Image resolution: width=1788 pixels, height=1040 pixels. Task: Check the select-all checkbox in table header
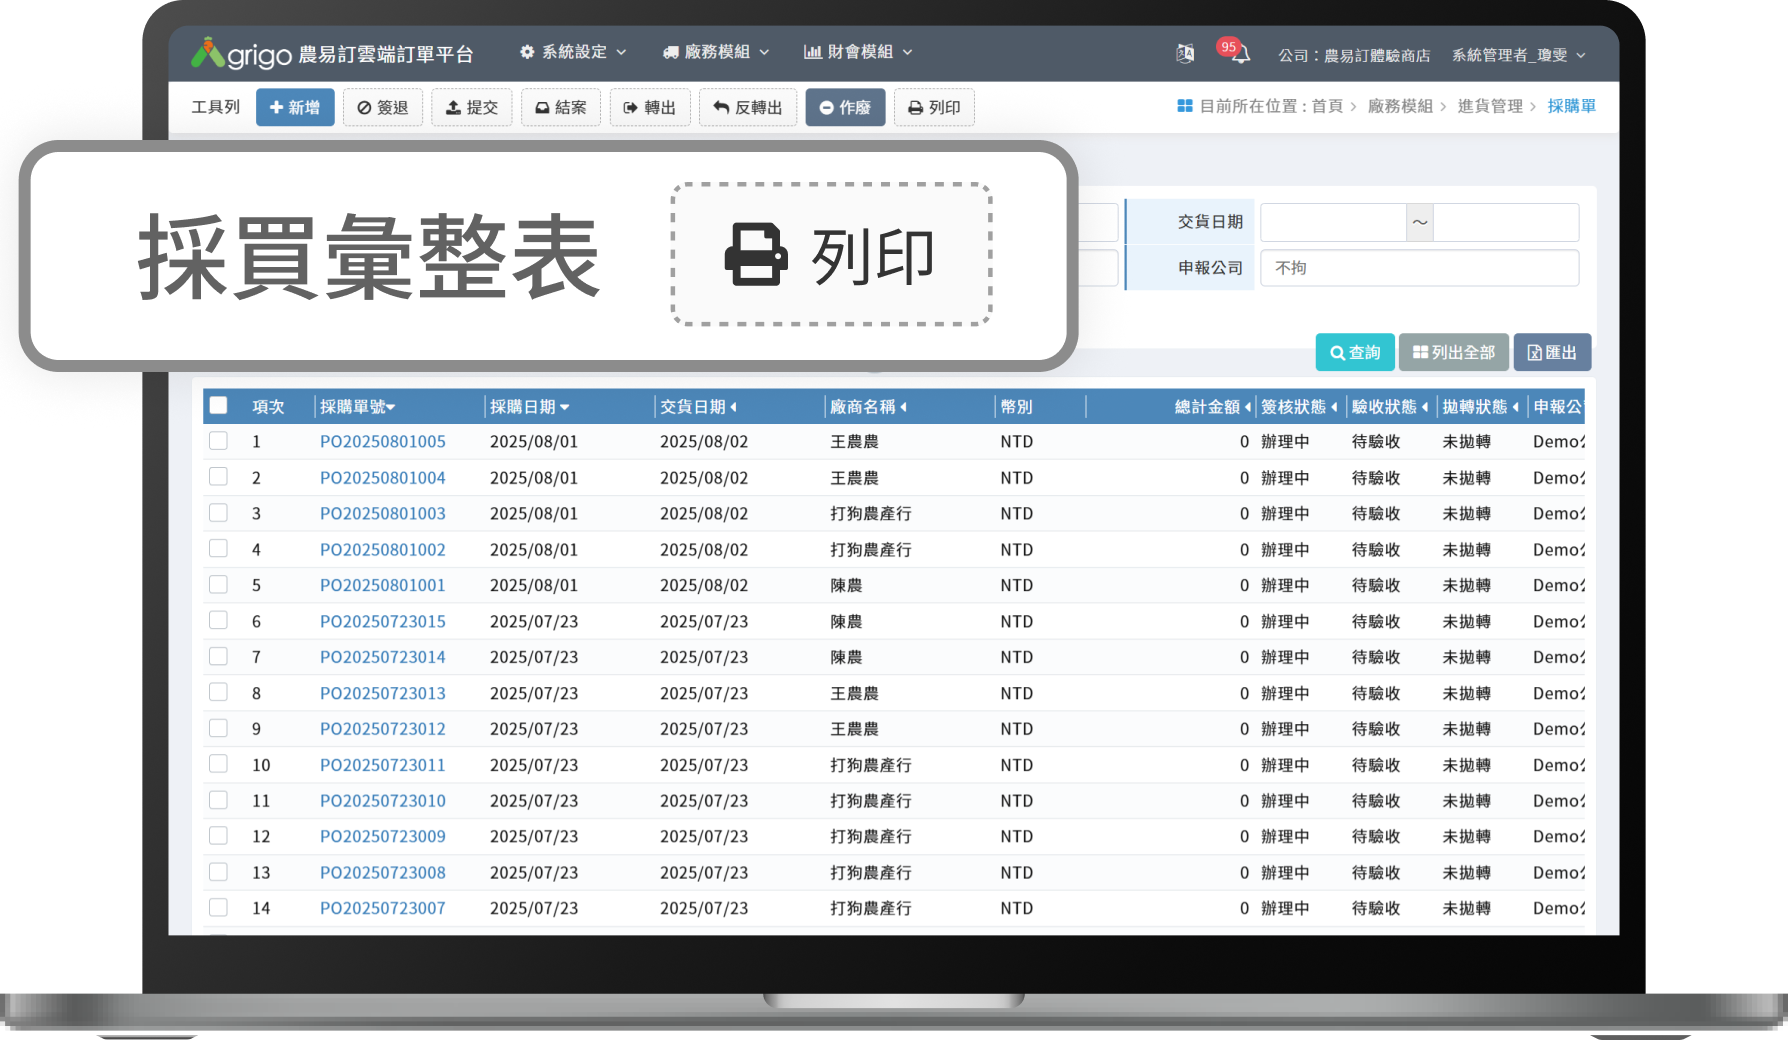click(218, 404)
